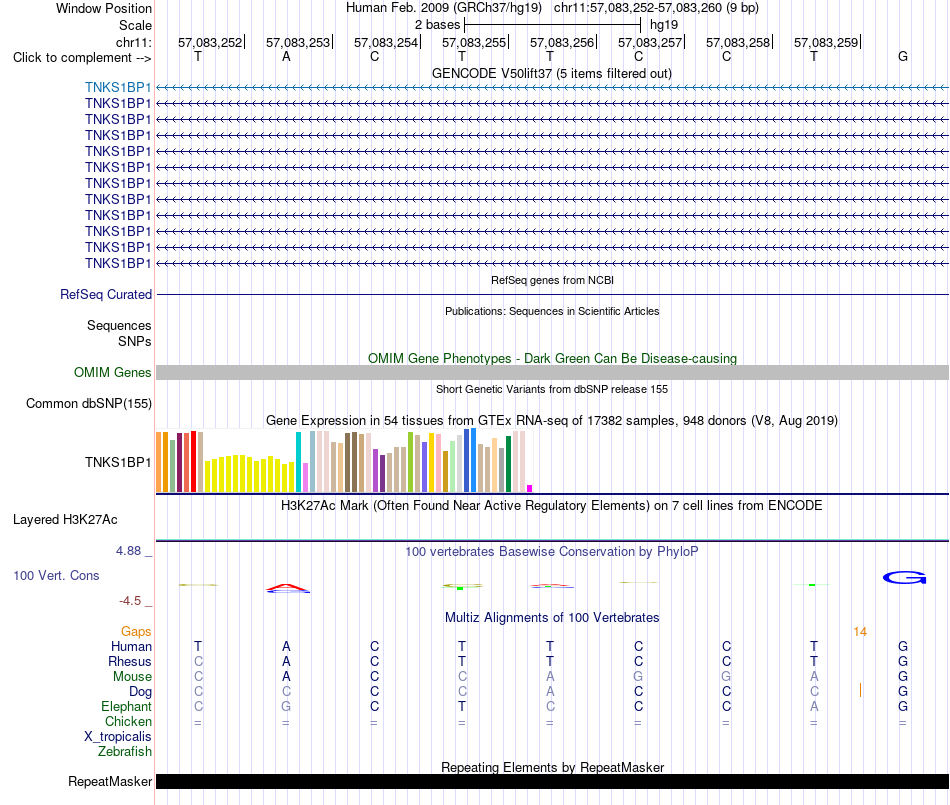Click position label 57,083,259
This screenshot has width=950, height=805.
[x=826, y=42]
